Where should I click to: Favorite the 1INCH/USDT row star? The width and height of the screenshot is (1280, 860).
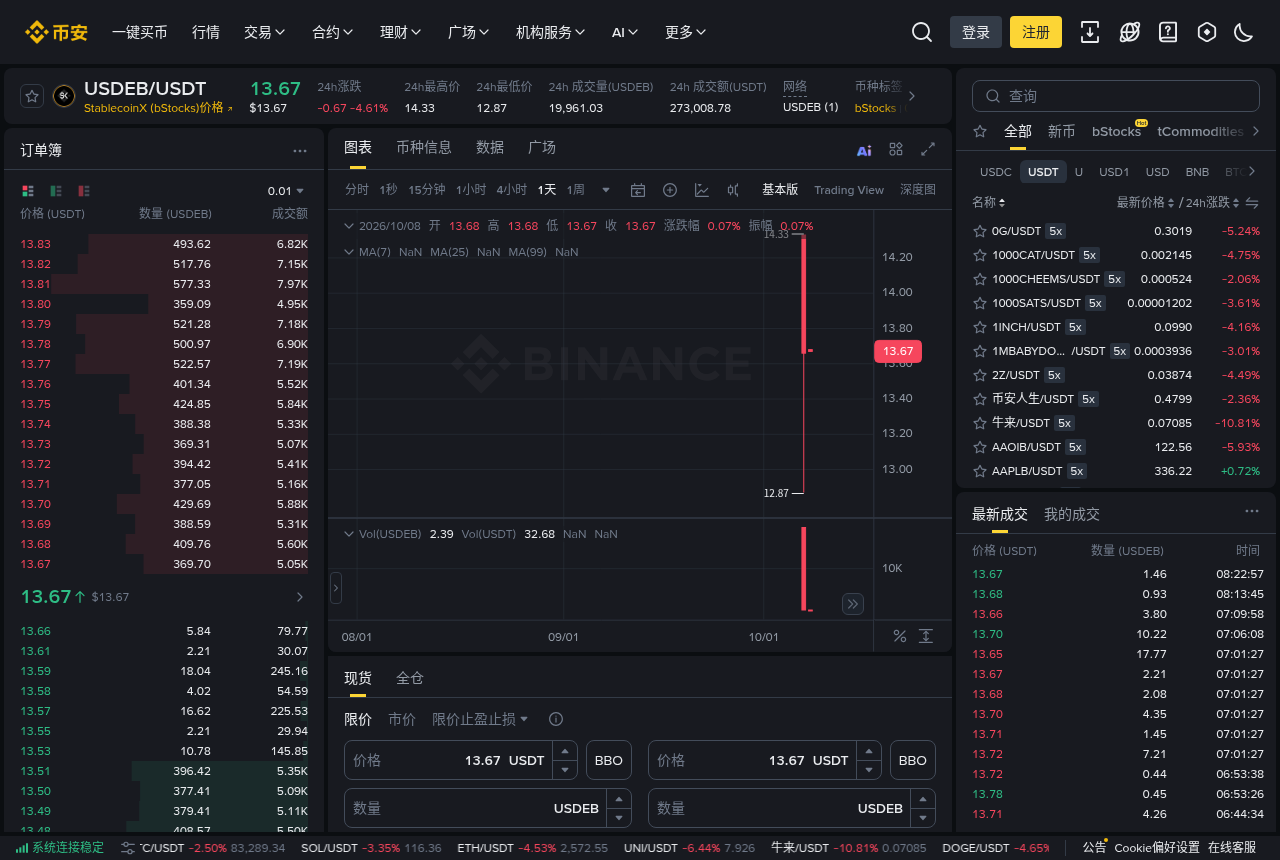tap(980, 327)
